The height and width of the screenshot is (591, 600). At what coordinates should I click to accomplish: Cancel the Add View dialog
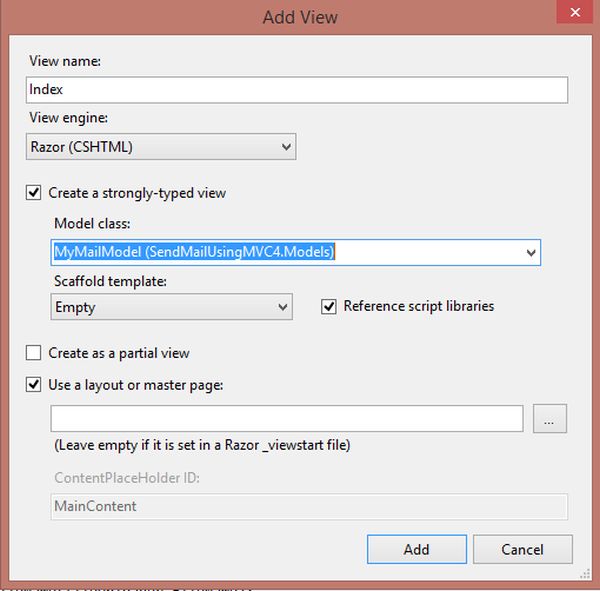pyautogui.click(x=522, y=549)
